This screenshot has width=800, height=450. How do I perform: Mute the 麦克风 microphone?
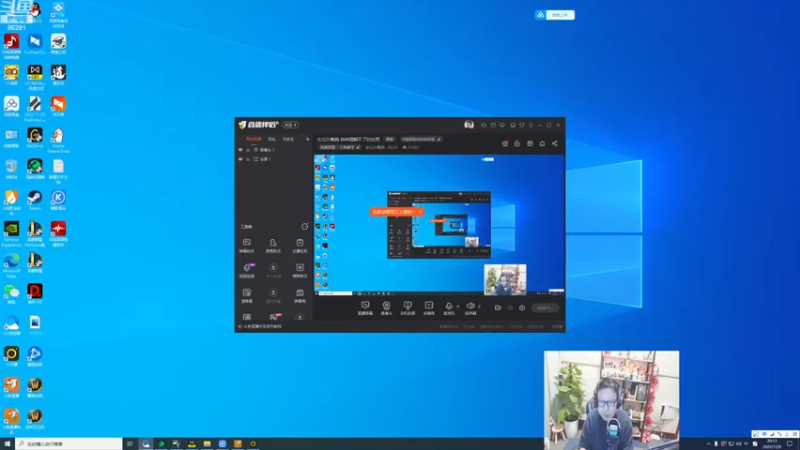click(x=449, y=308)
